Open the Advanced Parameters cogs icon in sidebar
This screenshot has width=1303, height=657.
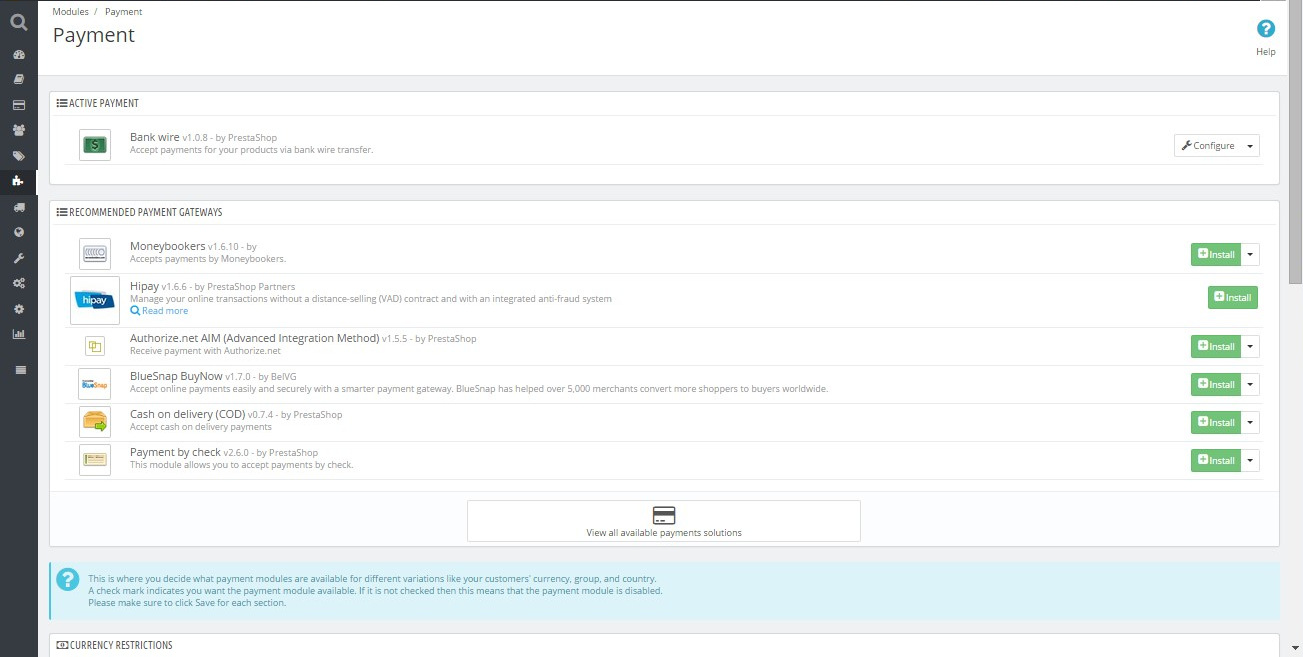[x=18, y=283]
